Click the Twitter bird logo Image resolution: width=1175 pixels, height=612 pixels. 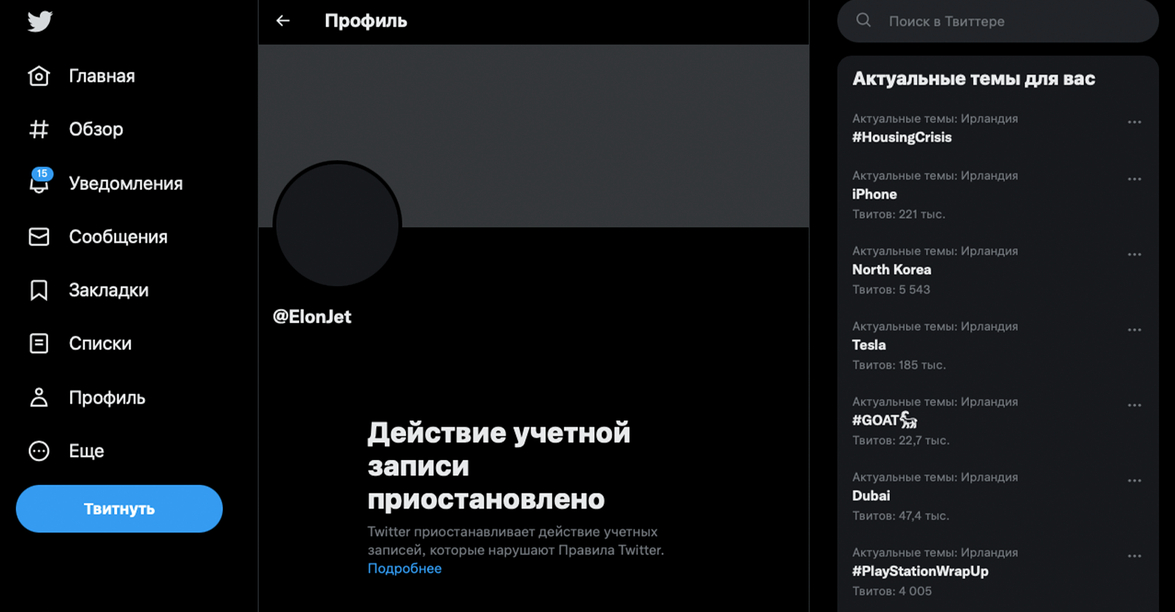click(40, 21)
